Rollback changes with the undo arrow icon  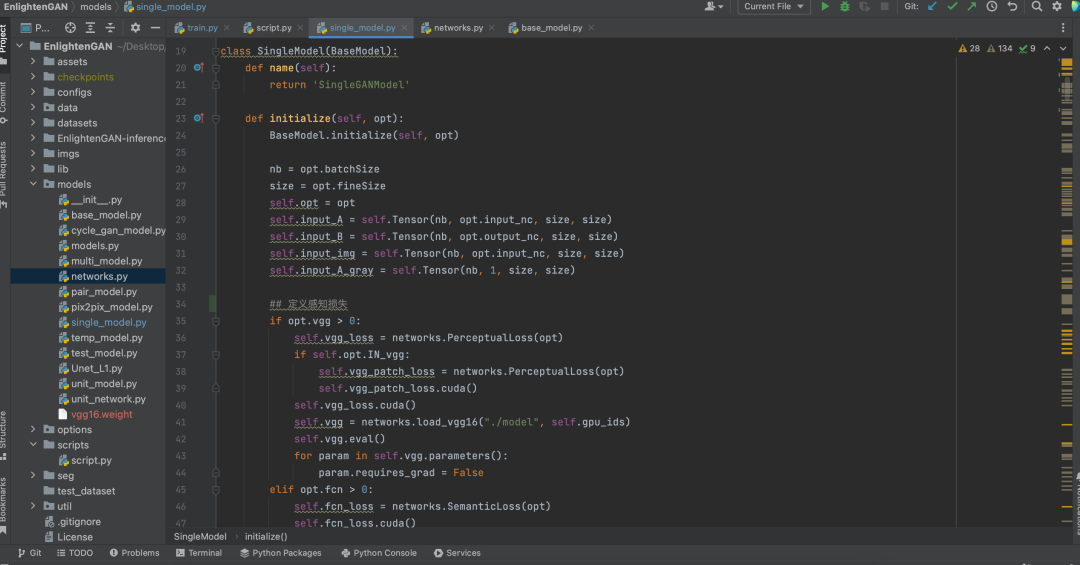tap(1012, 7)
